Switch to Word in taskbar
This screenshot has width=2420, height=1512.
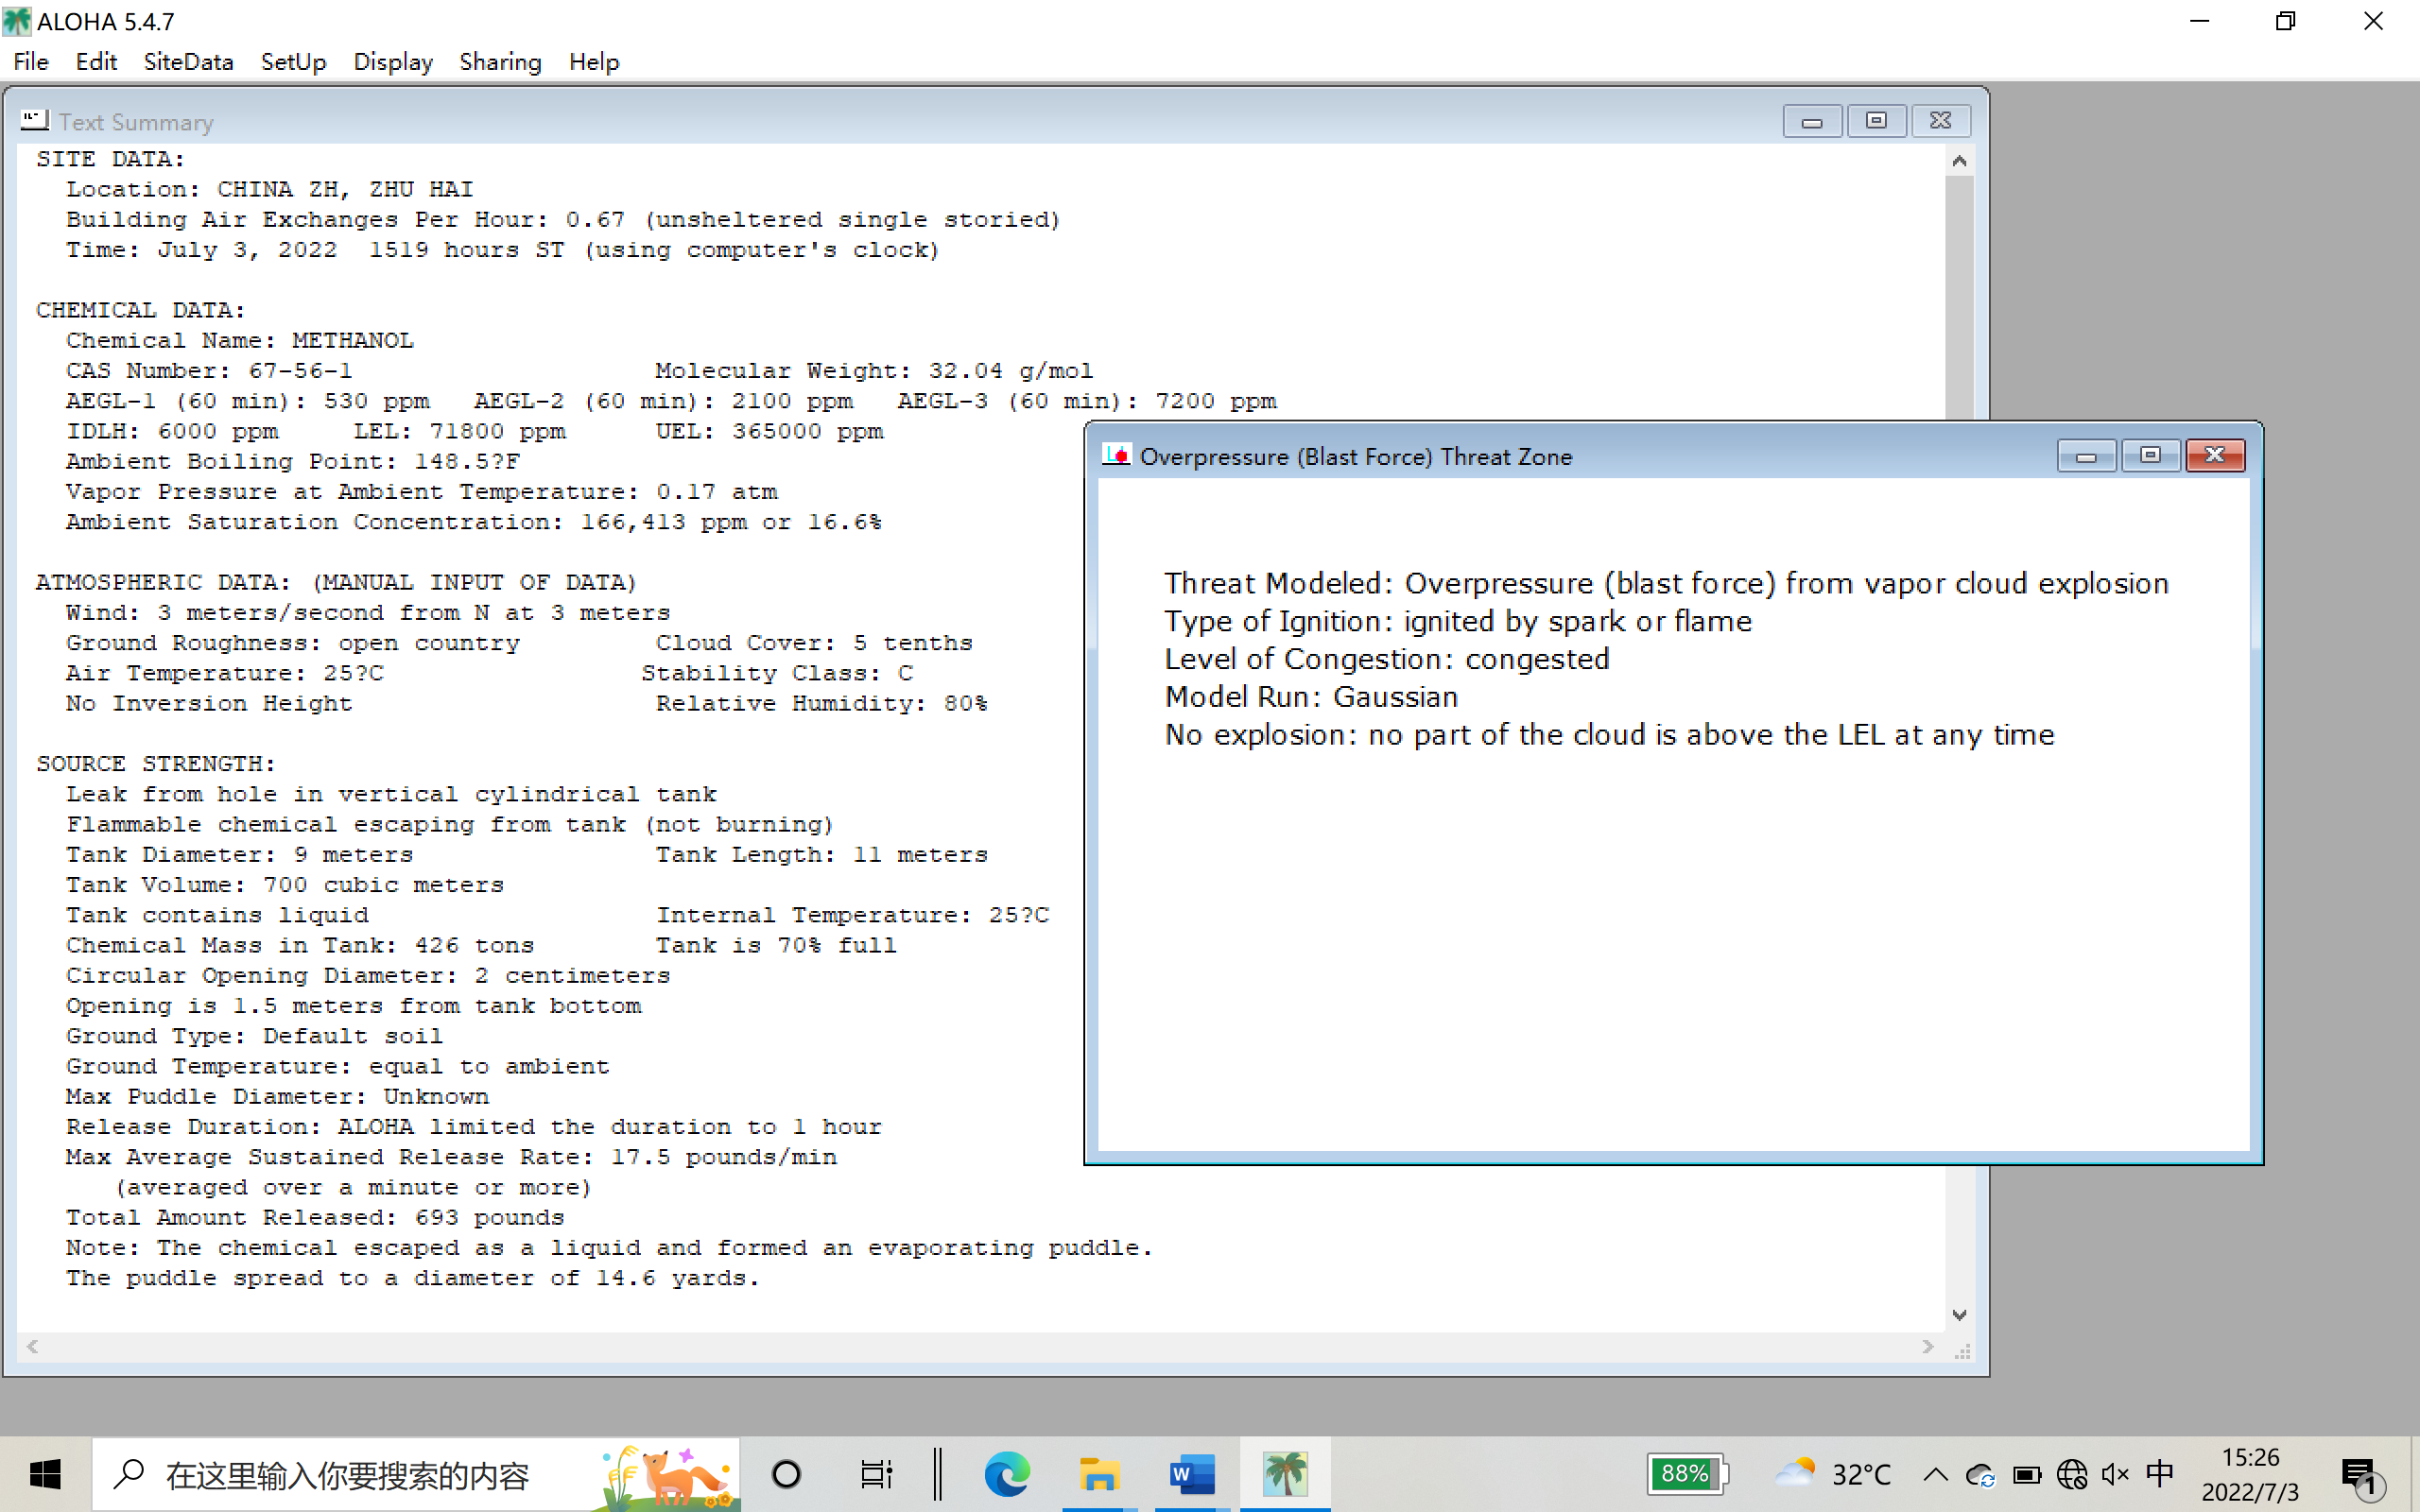pos(1191,1474)
